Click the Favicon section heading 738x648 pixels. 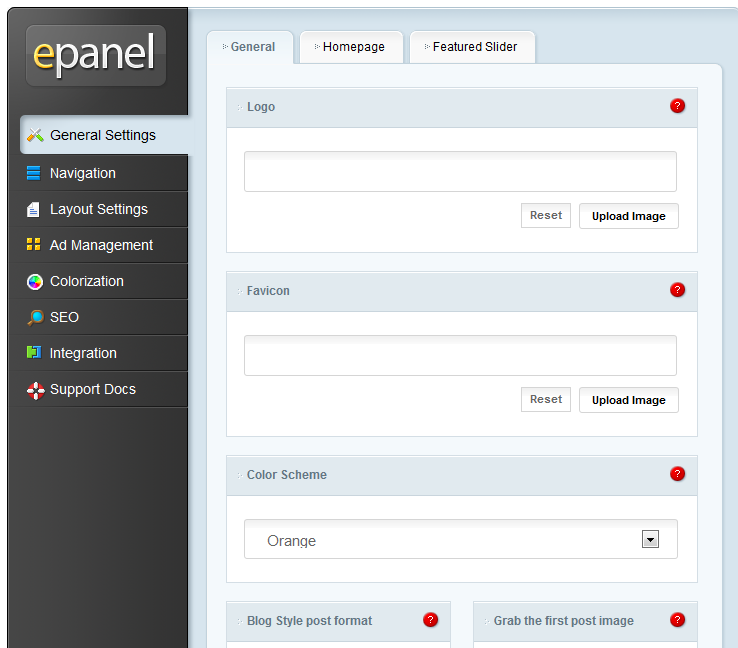pyautogui.click(x=268, y=291)
